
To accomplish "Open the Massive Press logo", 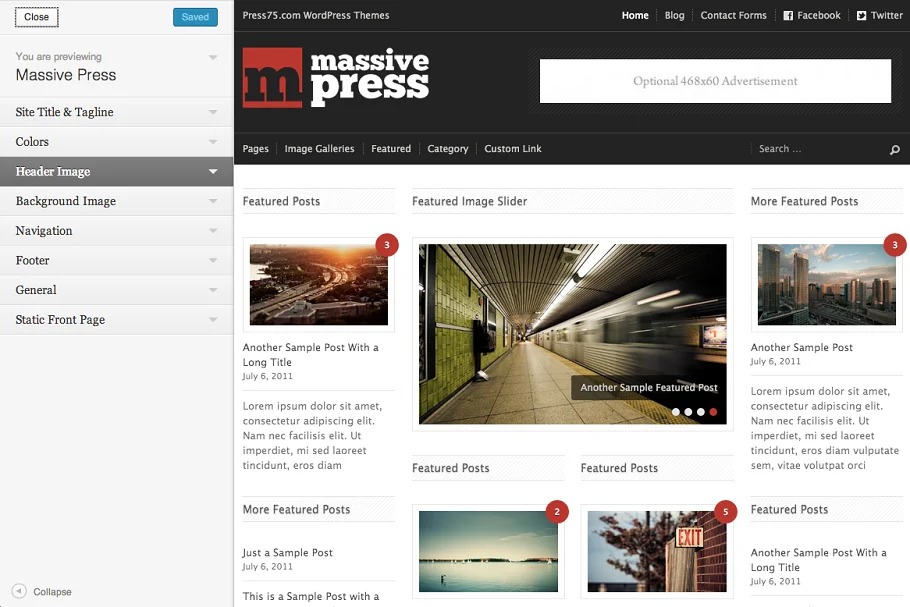I will (x=336, y=77).
